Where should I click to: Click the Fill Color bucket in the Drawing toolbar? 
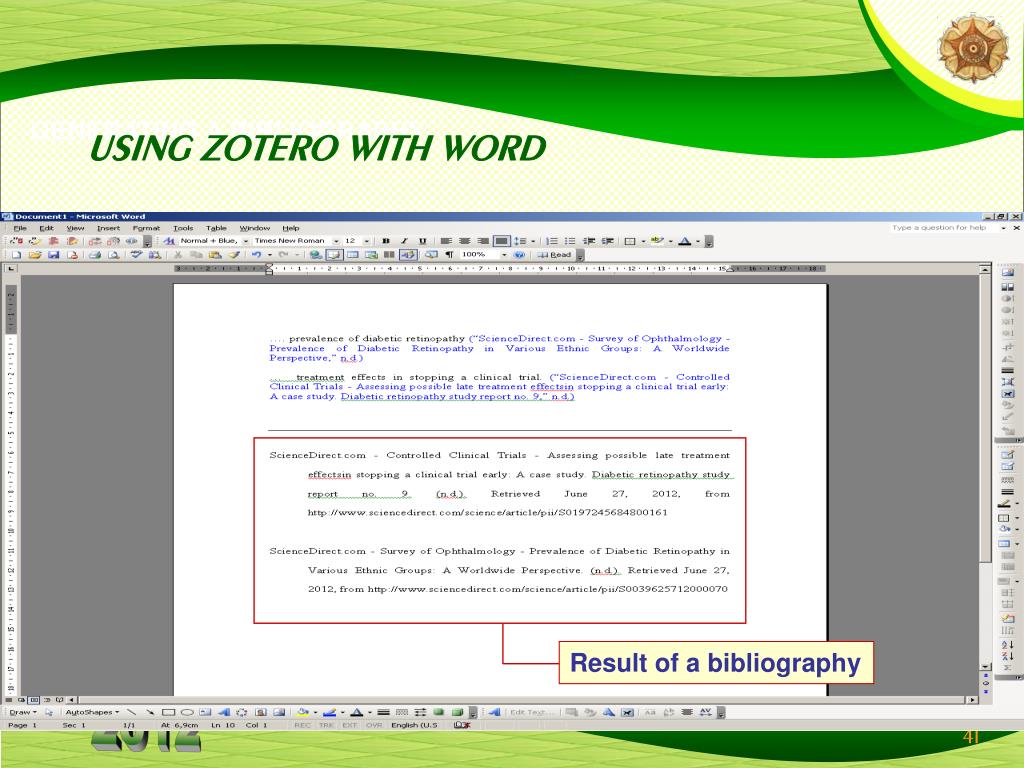tap(302, 712)
